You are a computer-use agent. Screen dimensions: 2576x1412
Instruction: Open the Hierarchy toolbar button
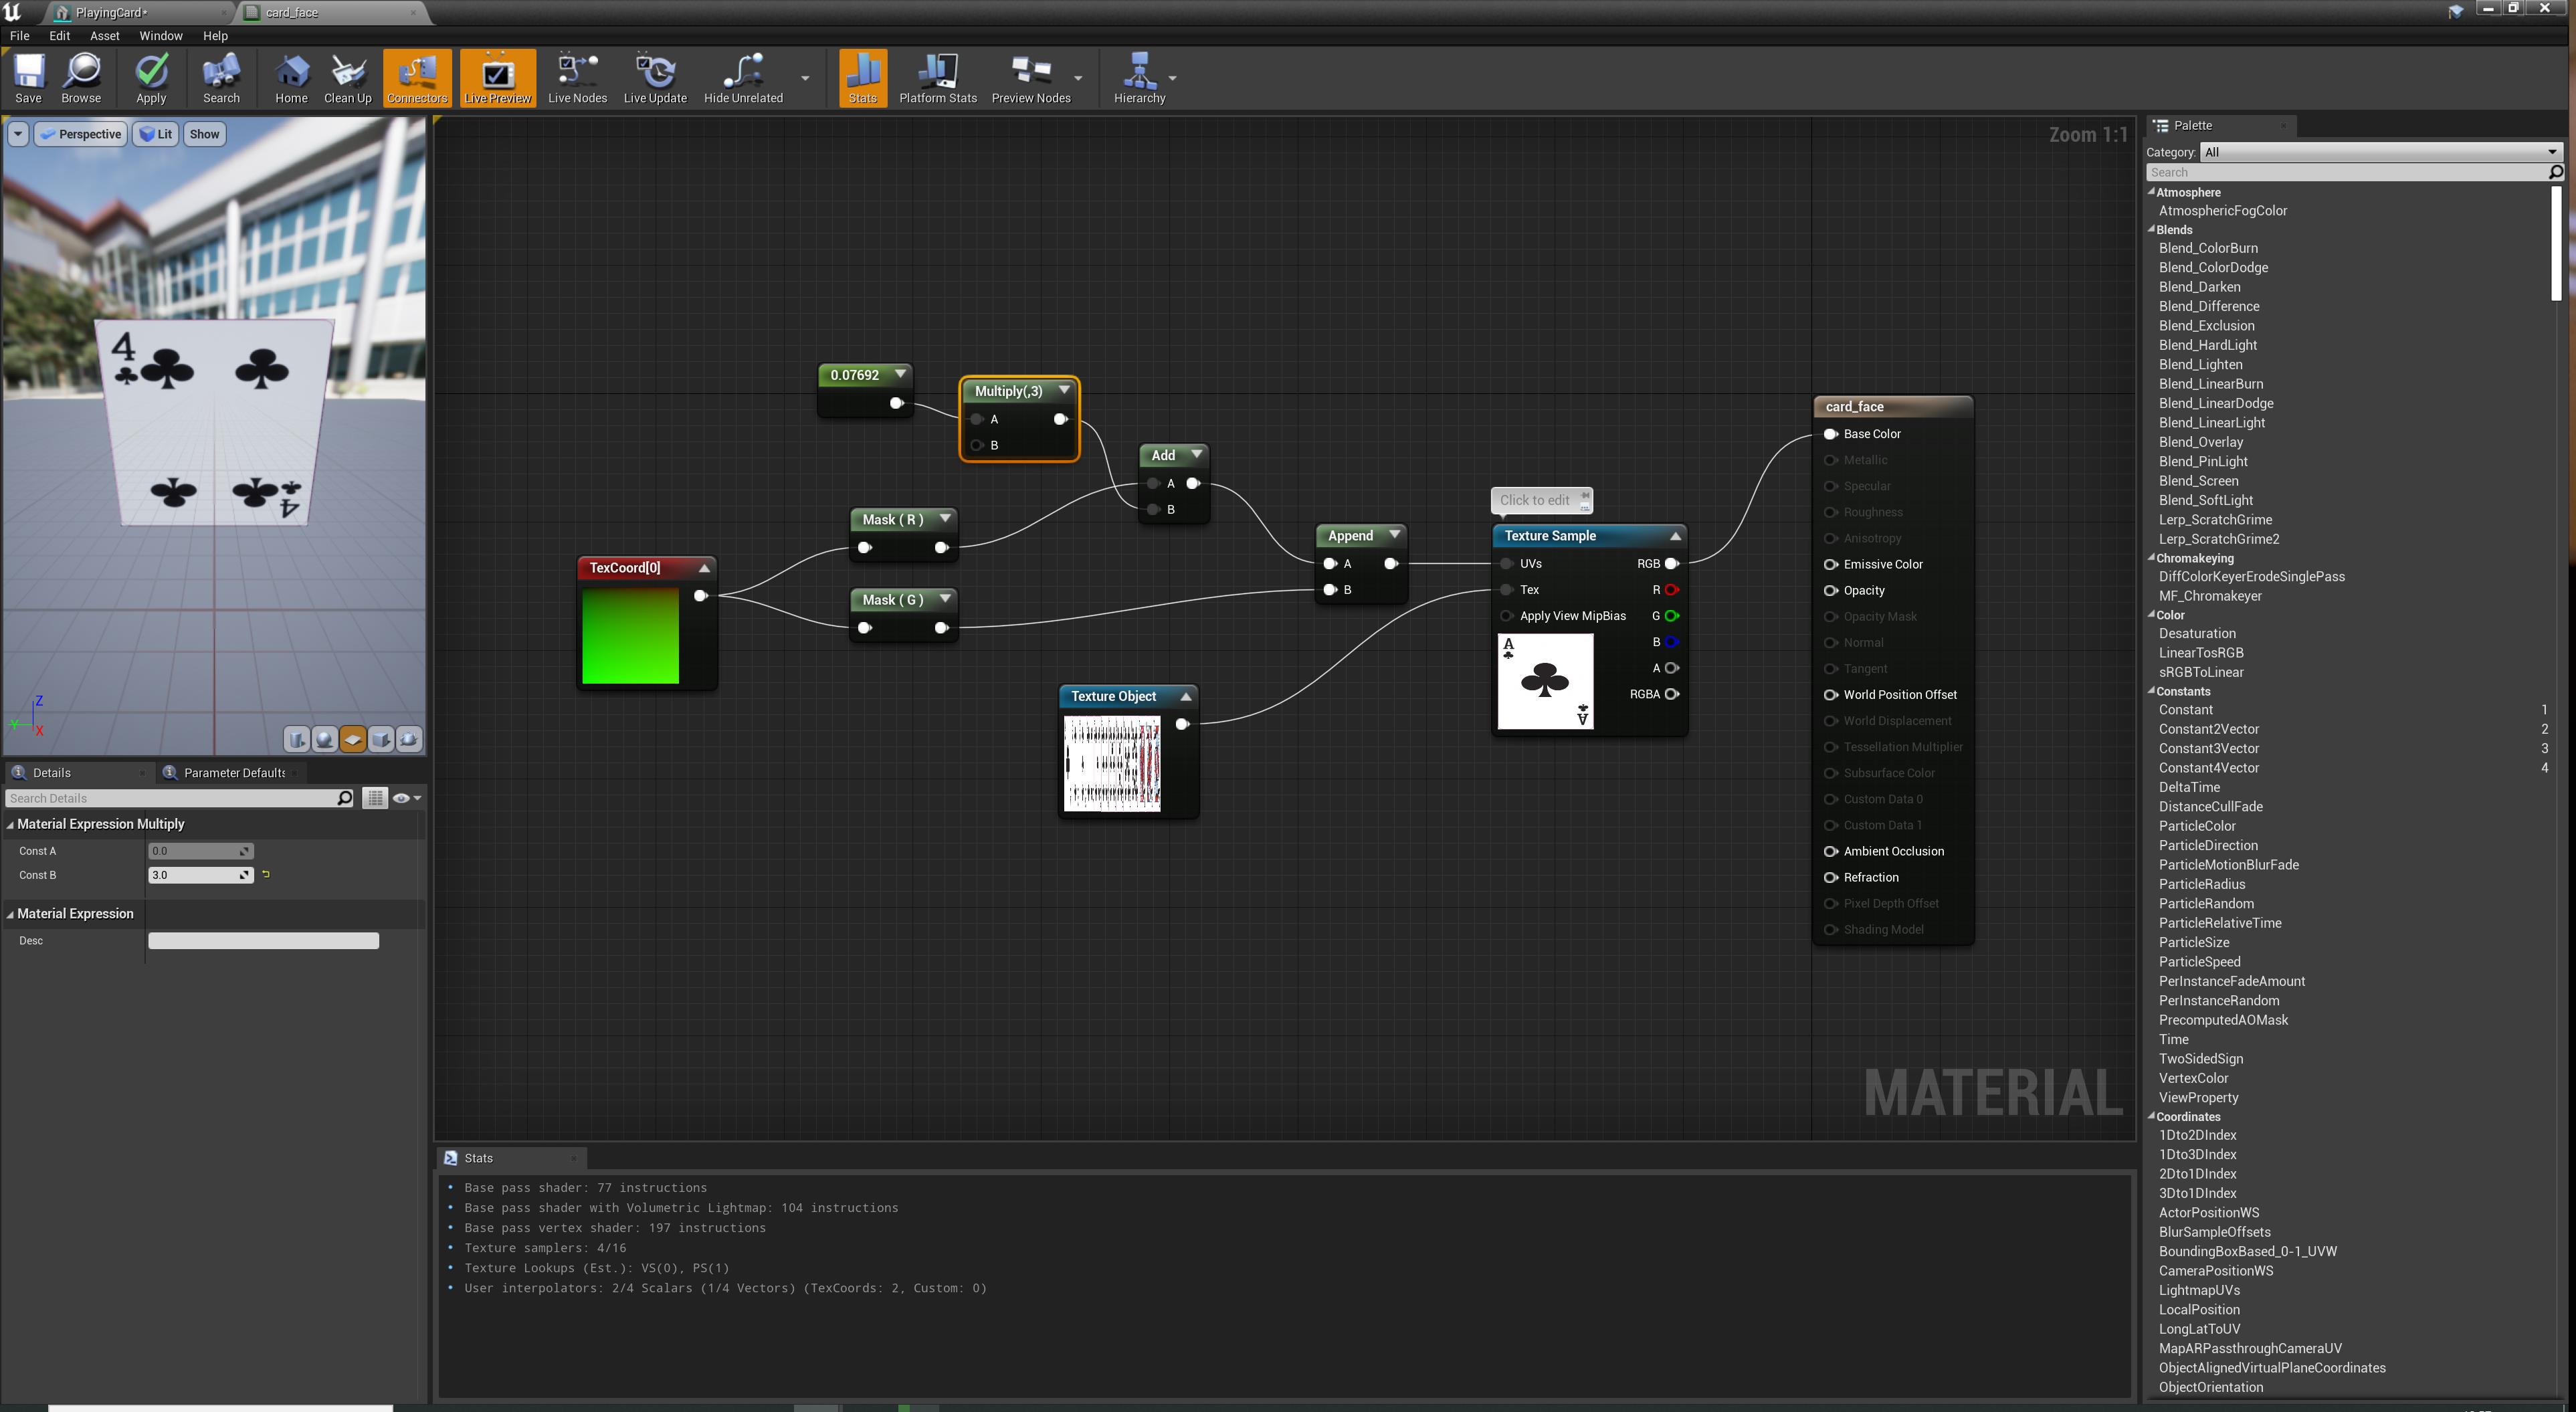[1139, 77]
